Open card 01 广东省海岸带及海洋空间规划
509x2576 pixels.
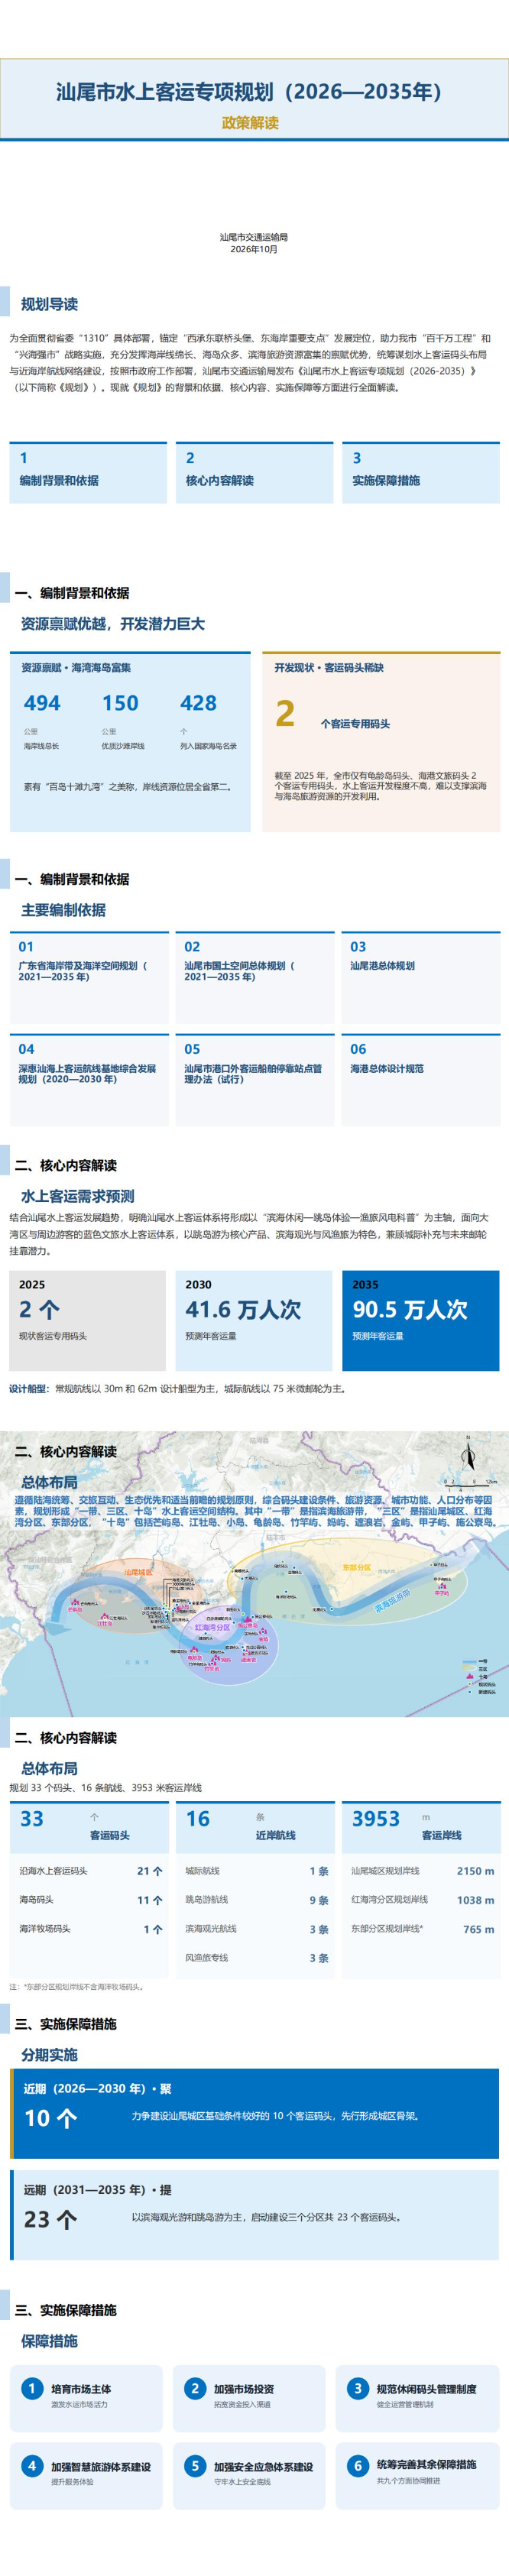click(x=89, y=978)
